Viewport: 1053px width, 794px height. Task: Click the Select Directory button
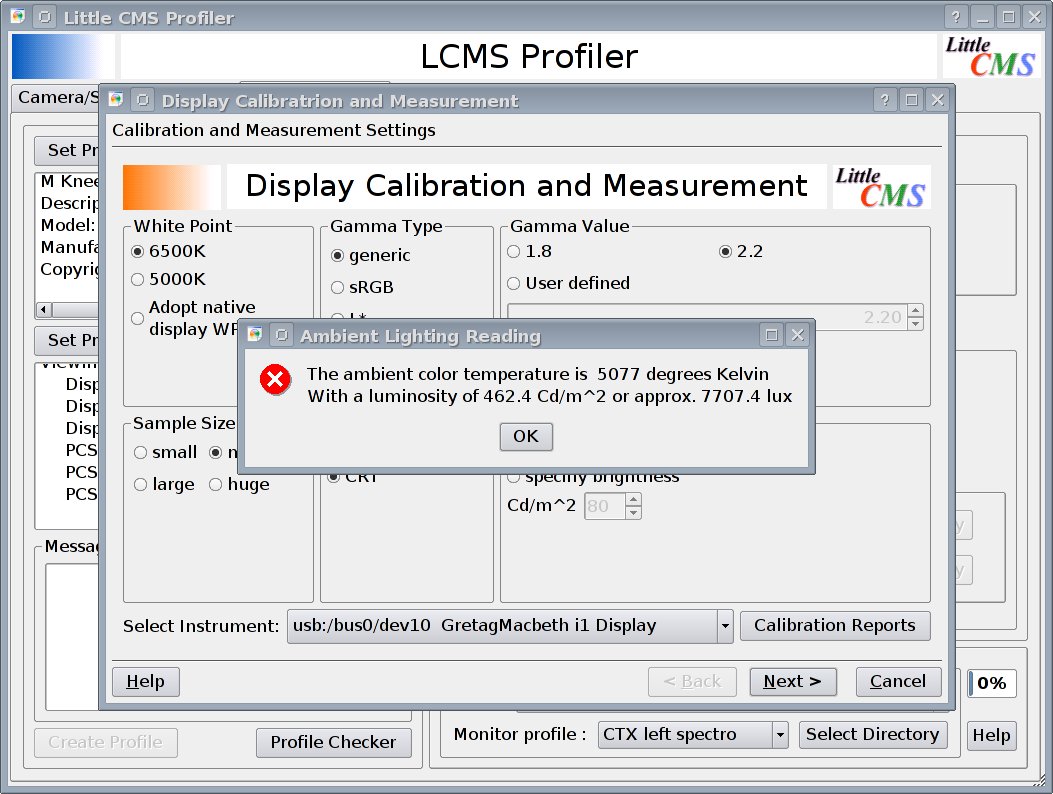tap(872, 735)
